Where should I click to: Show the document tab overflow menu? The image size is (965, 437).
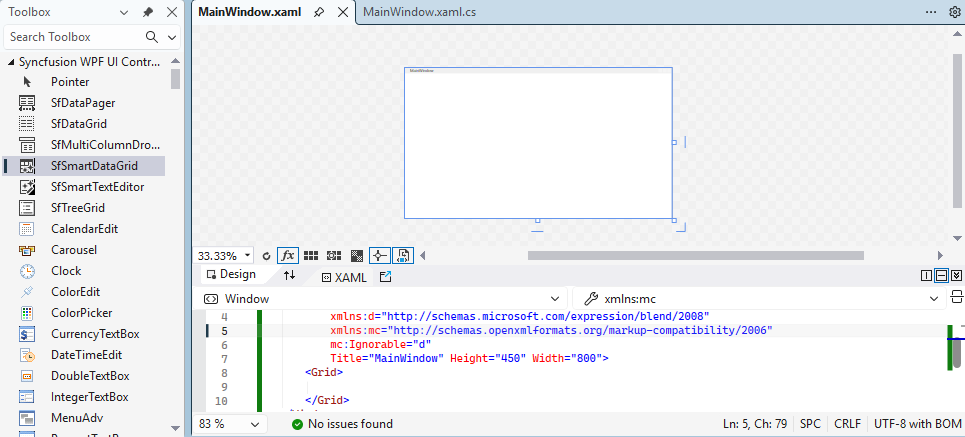coord(931,12)
